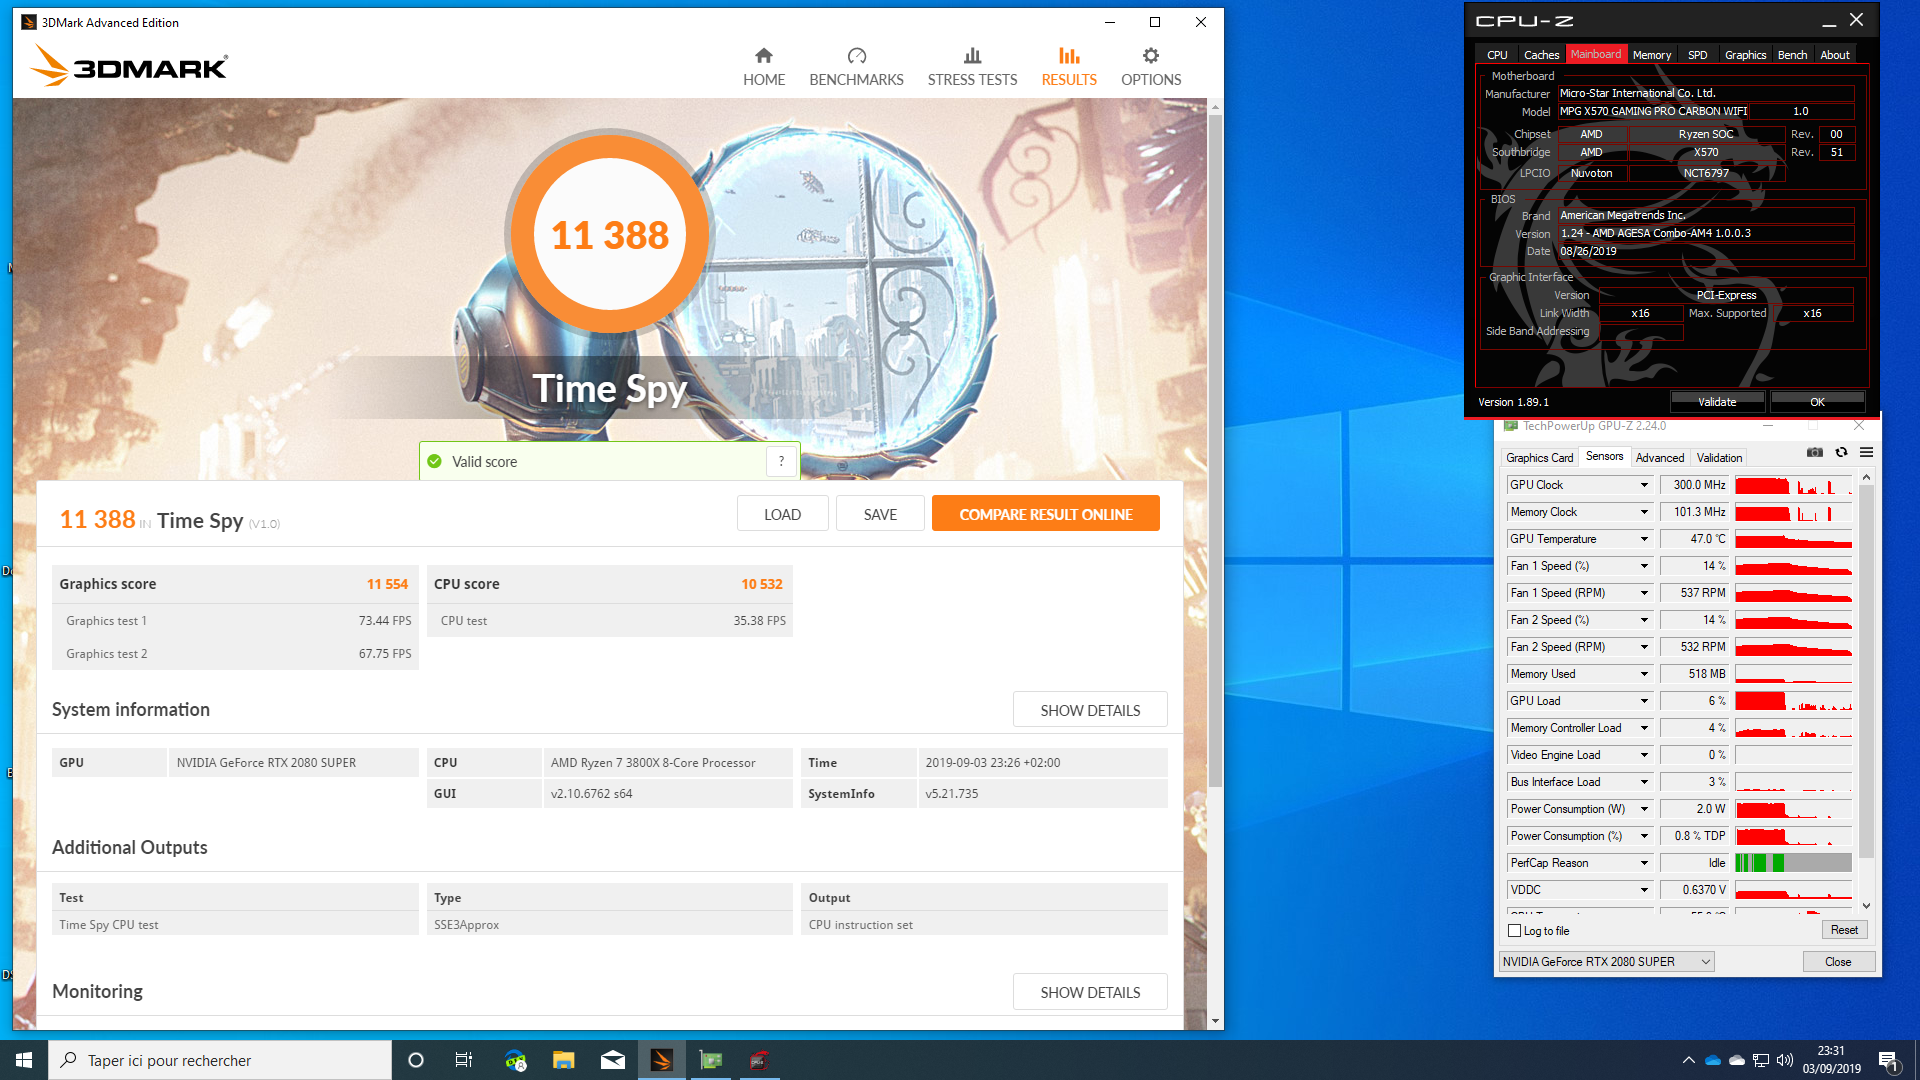The height and width of the screenshot is (1080, 1920).
Task: Click the LOAD button in 3DMark
Action: click(x=782, y=514)
